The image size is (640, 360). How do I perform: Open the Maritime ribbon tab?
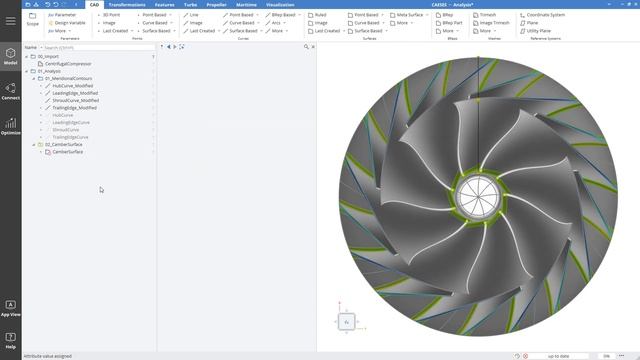(x=247, y=4)
